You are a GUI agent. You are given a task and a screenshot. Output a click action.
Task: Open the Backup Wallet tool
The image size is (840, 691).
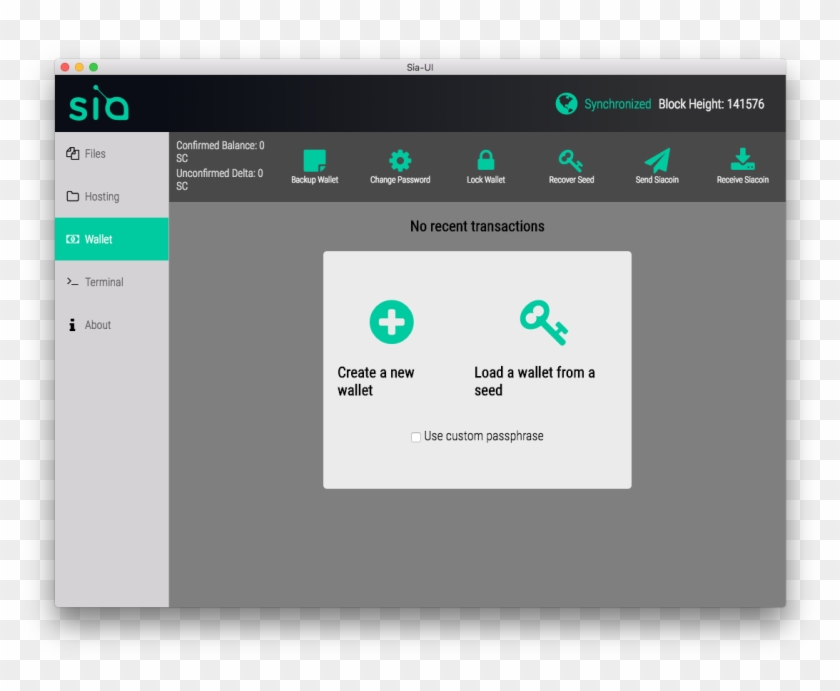point(314,160)
